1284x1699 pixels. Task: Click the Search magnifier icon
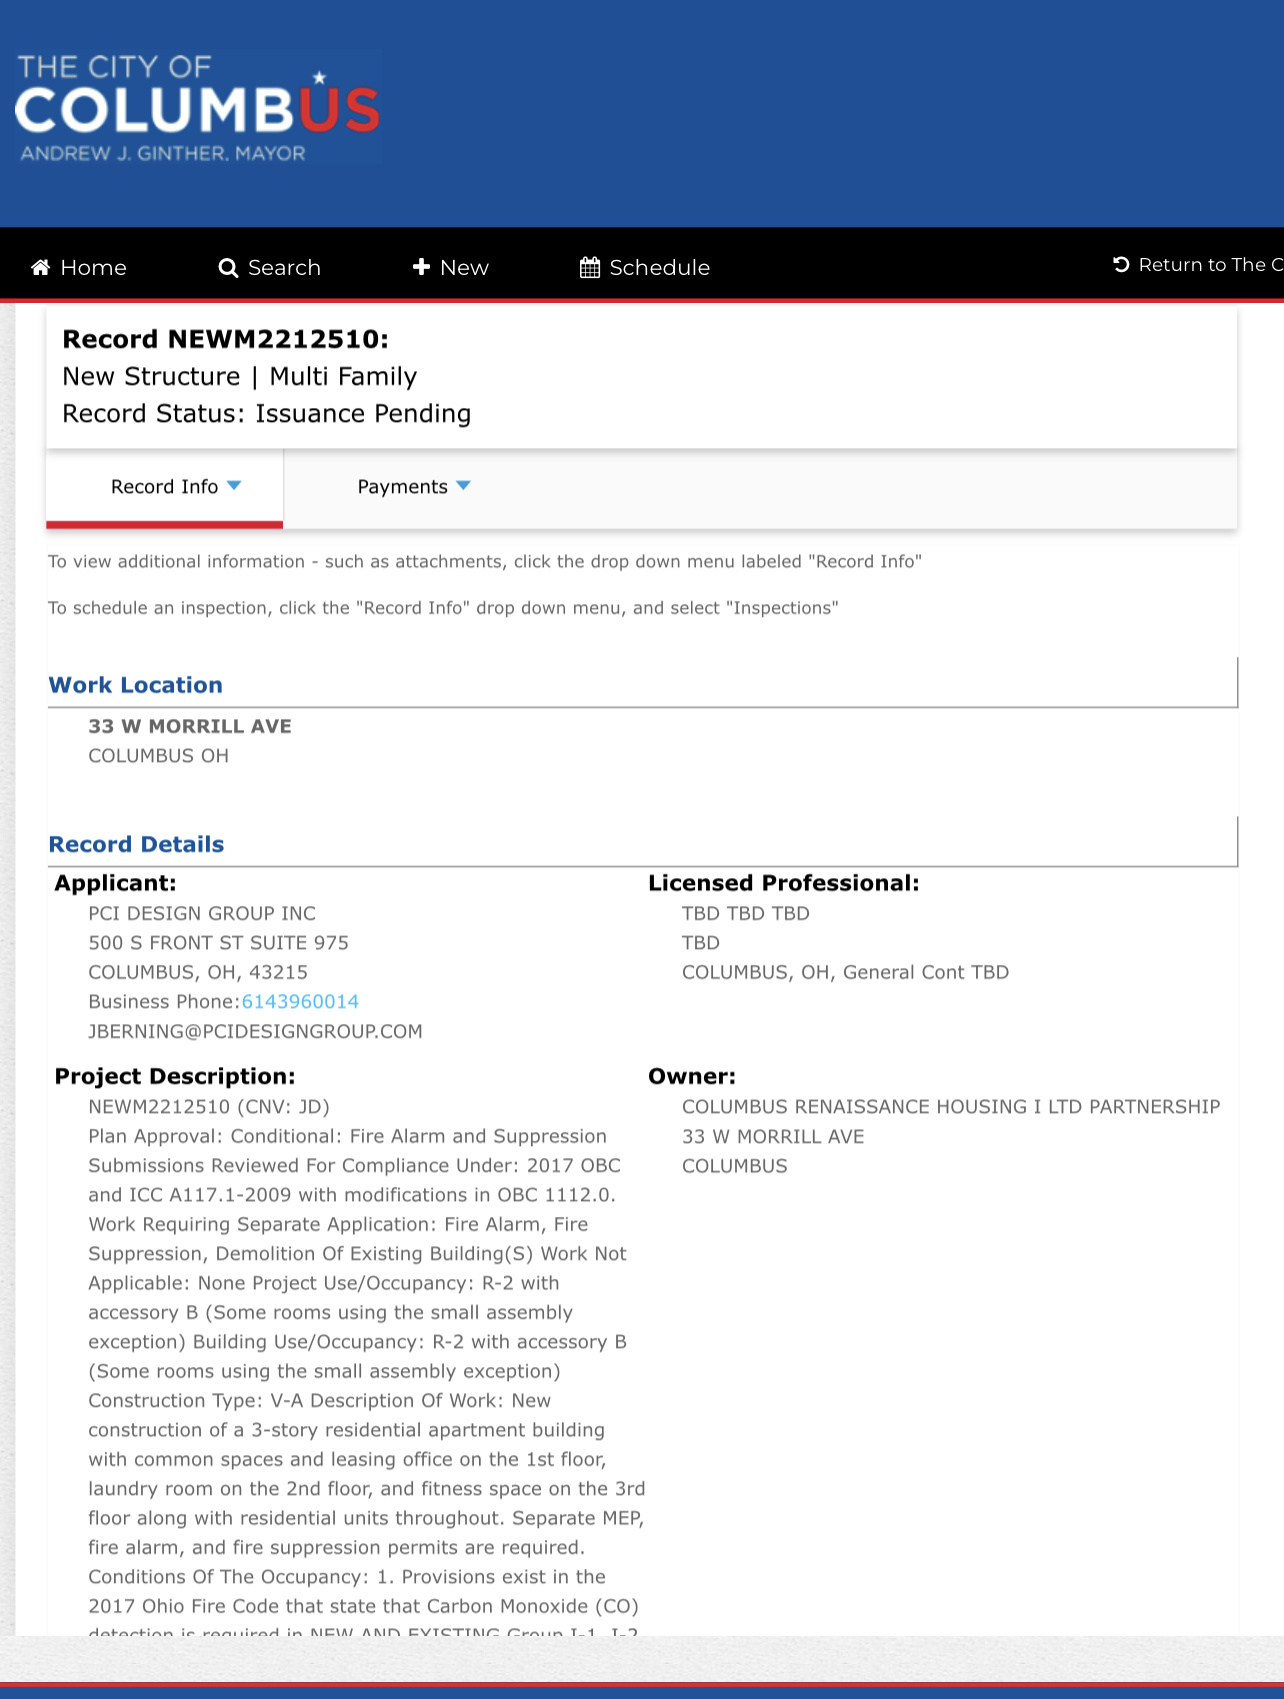tap(228, 268)
